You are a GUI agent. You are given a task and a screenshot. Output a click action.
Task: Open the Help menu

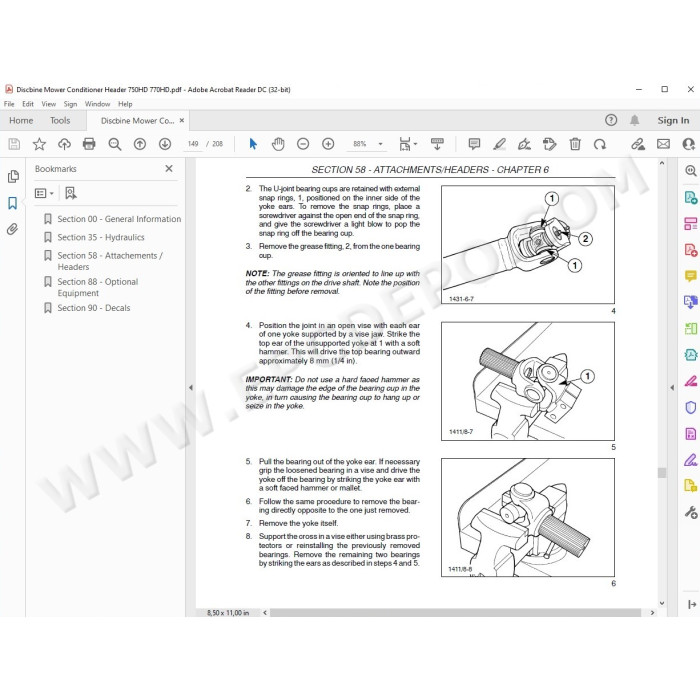pos(125,104)
